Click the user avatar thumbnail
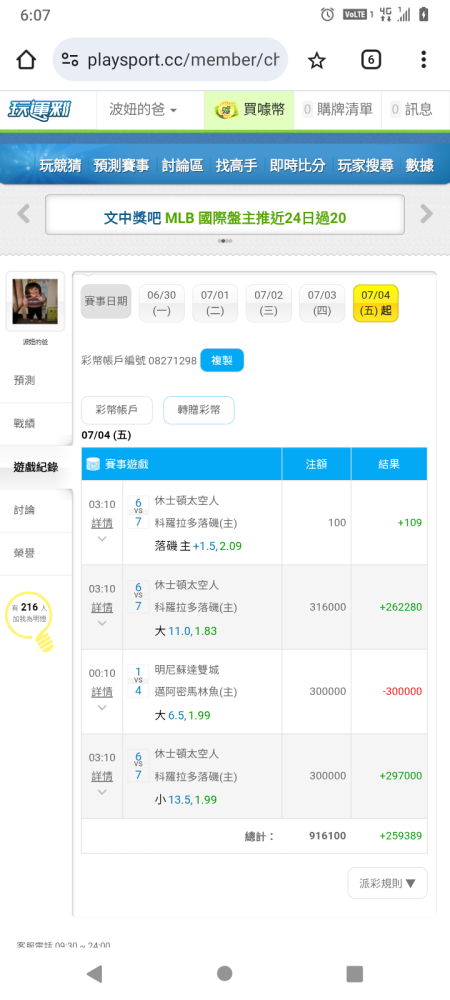The image size is (450, 1000). (x=35, y=301)
